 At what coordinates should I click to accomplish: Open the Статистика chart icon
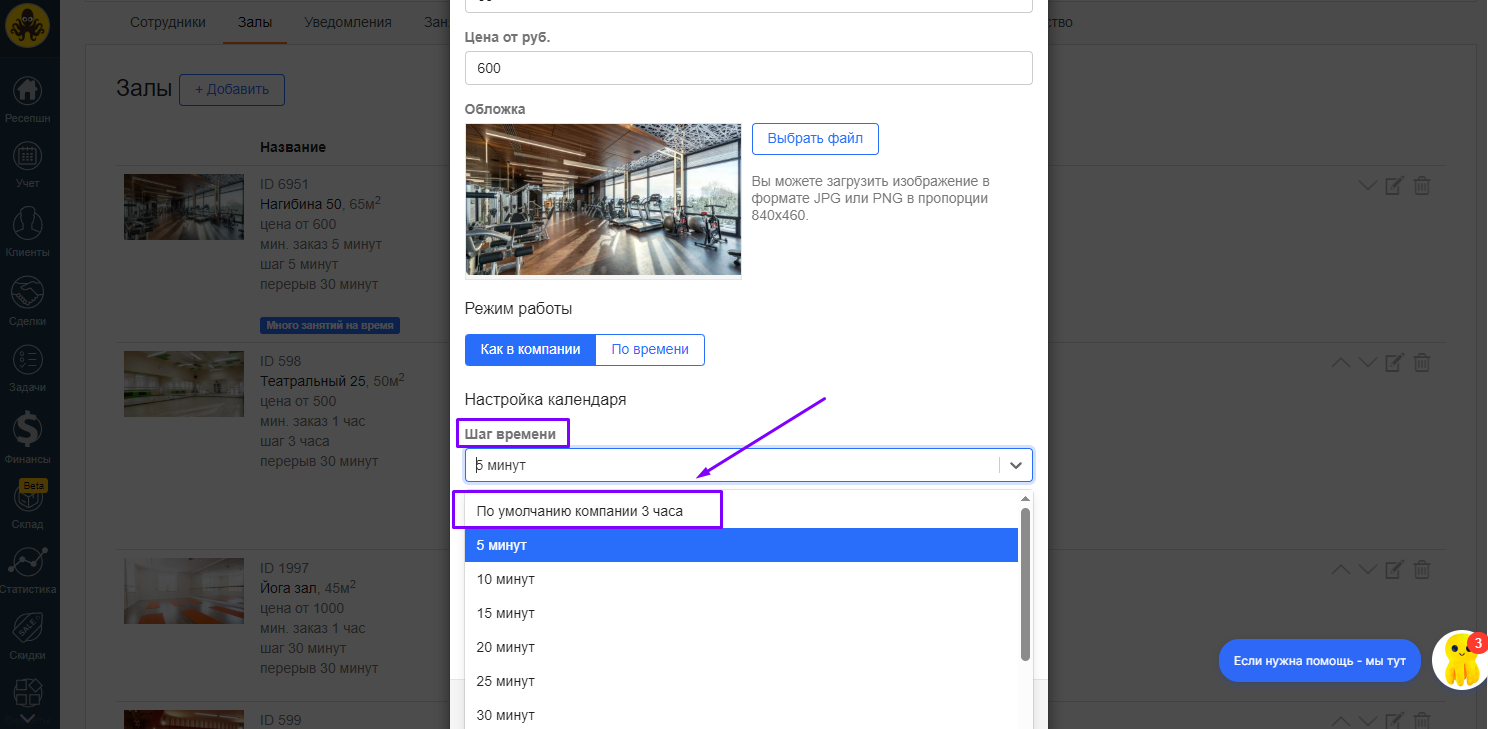(x=27, y=571)
